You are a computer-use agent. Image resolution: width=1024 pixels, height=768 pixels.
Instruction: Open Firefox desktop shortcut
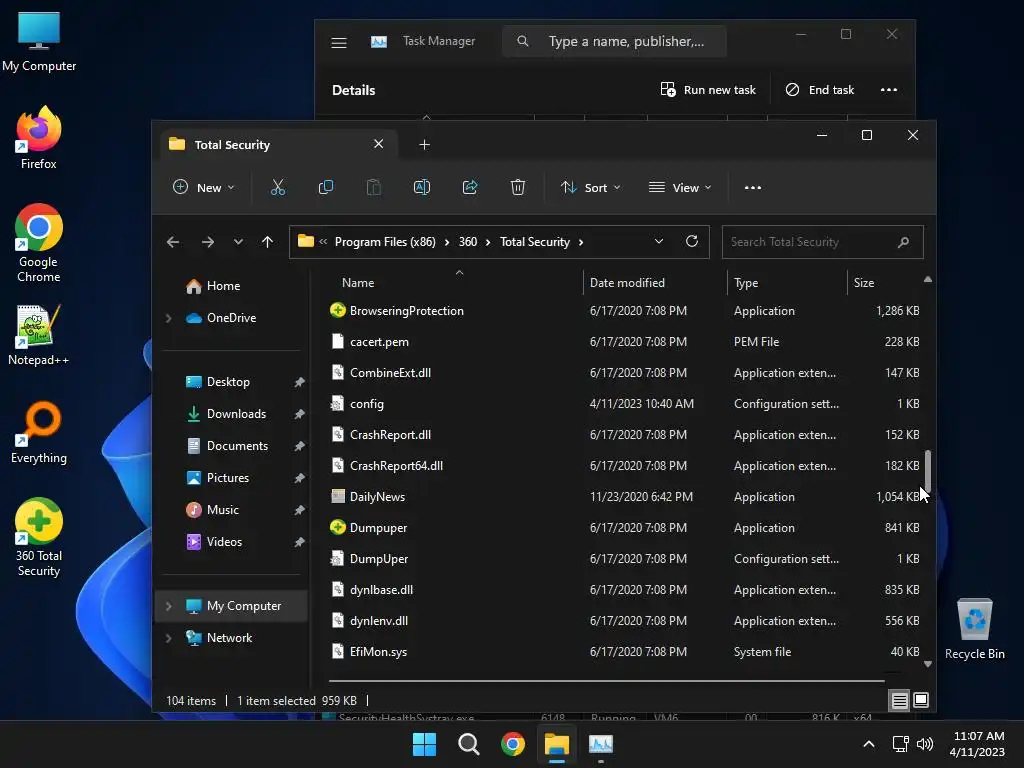pos(39,138)
